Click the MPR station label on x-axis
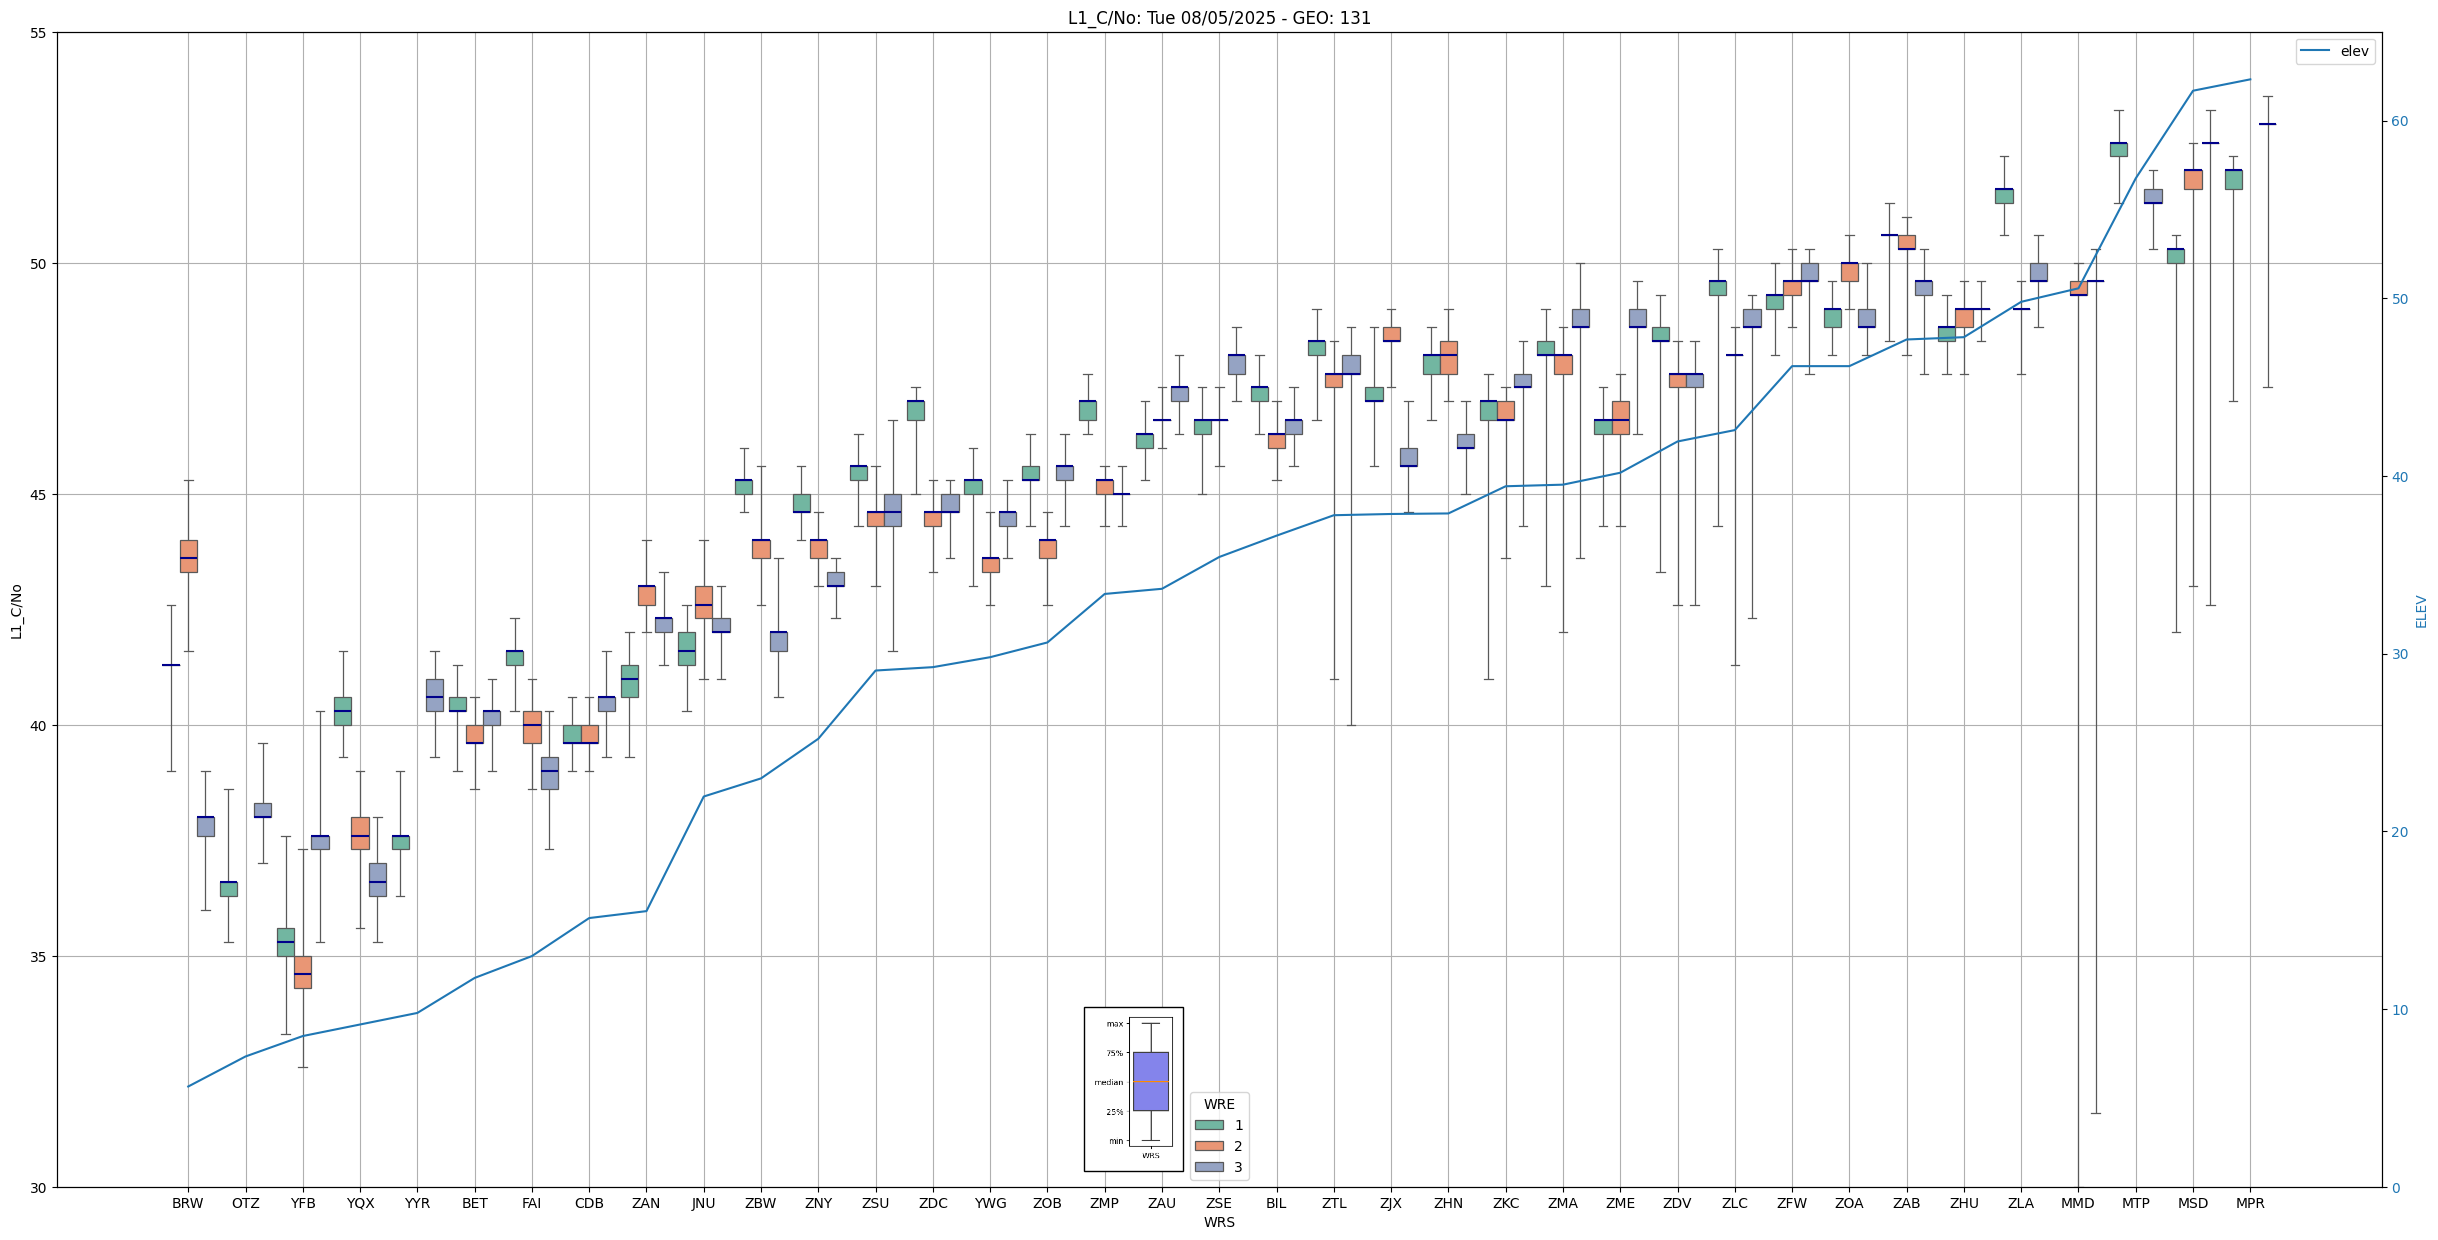 coord(2250,1203)
